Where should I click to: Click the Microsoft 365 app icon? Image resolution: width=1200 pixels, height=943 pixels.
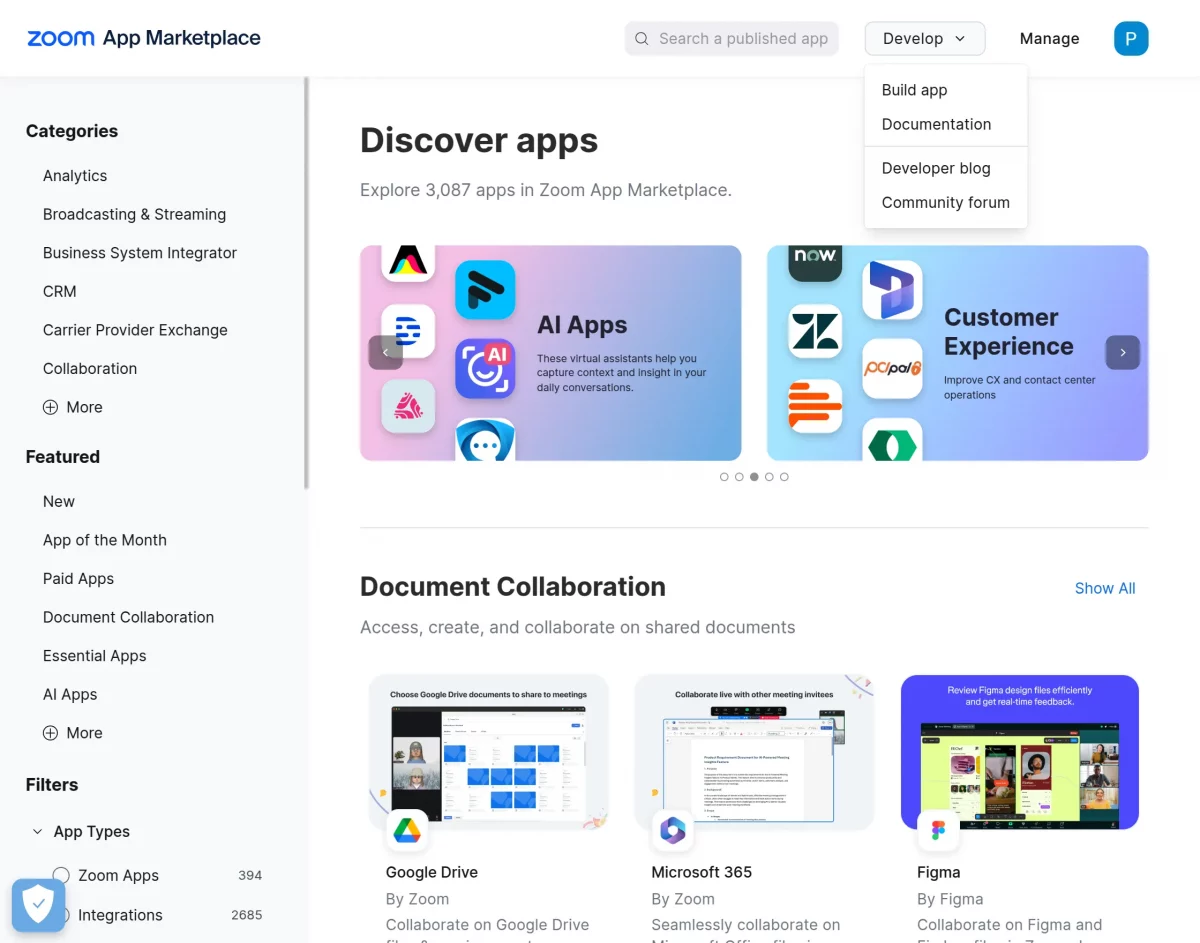click(x=672, y=830)
